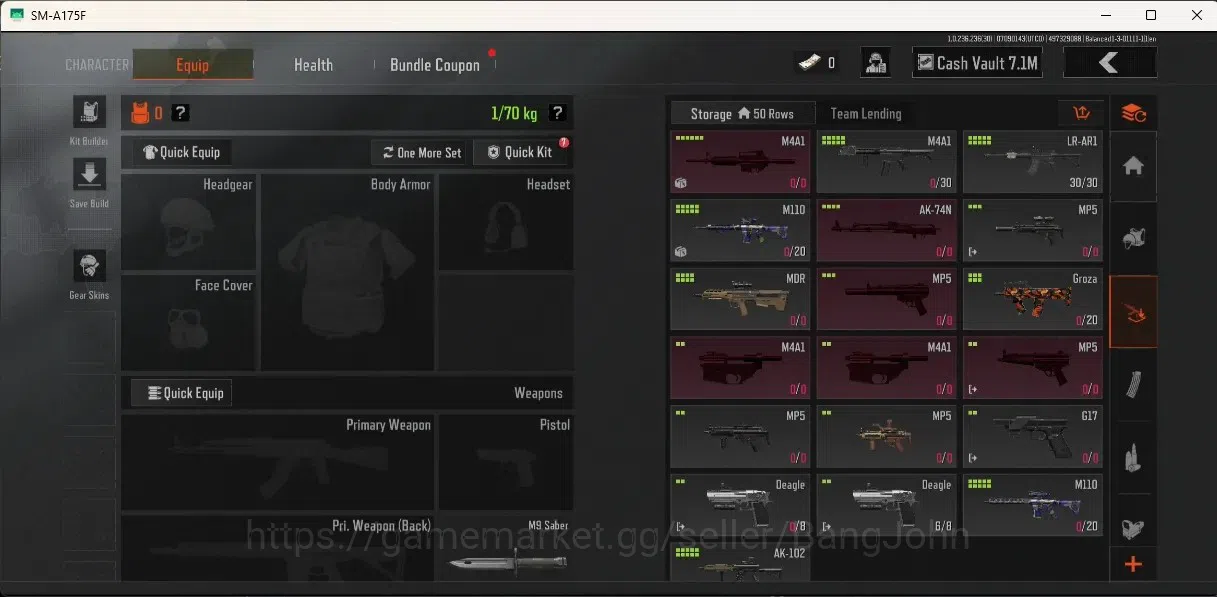Select the Deagle with 0/8 ammo
1217x597 pixels.
(x=740, y=505)
